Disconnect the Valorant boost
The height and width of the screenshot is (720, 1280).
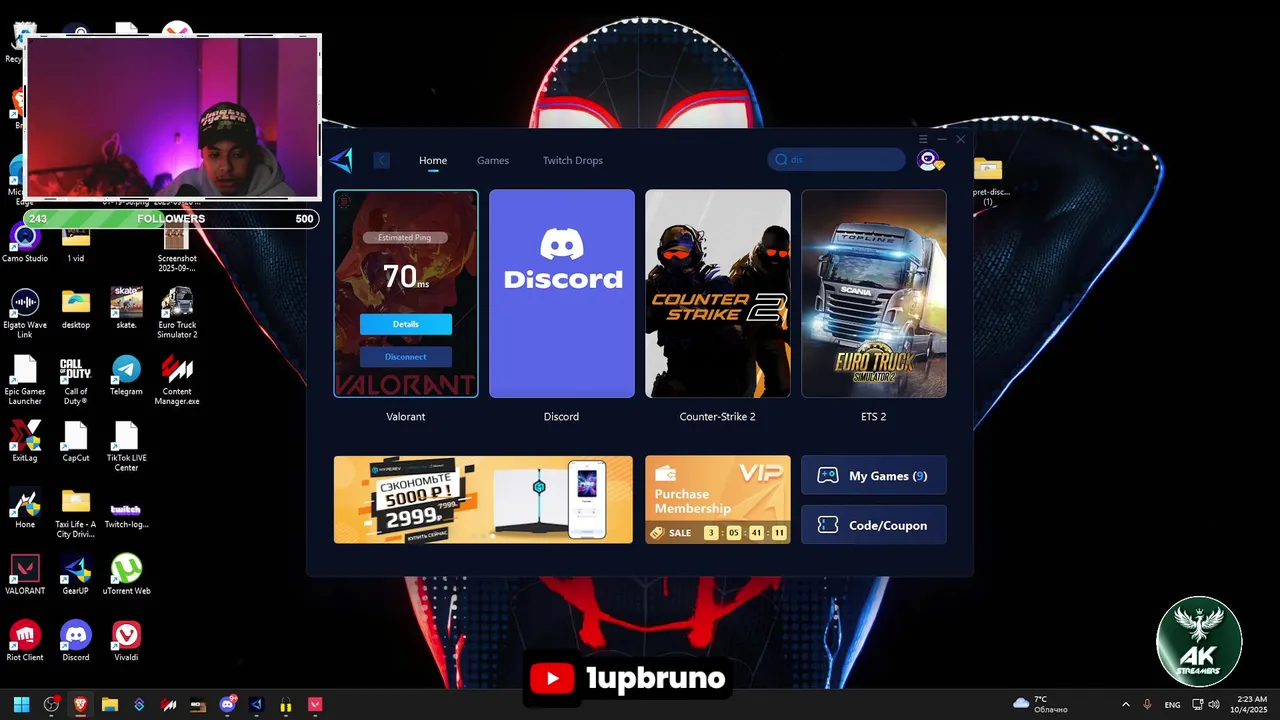click(406, 357)
